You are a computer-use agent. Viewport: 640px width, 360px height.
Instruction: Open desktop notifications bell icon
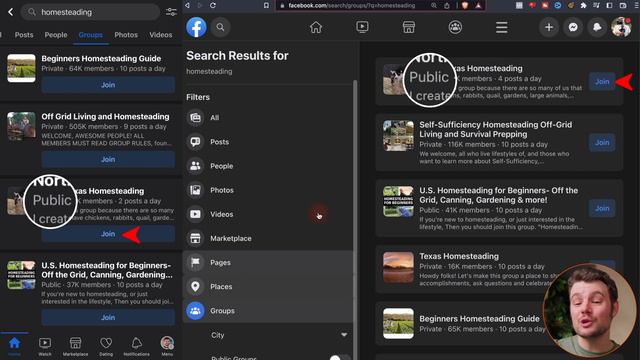pyautogui.click(x=597, y=27)
